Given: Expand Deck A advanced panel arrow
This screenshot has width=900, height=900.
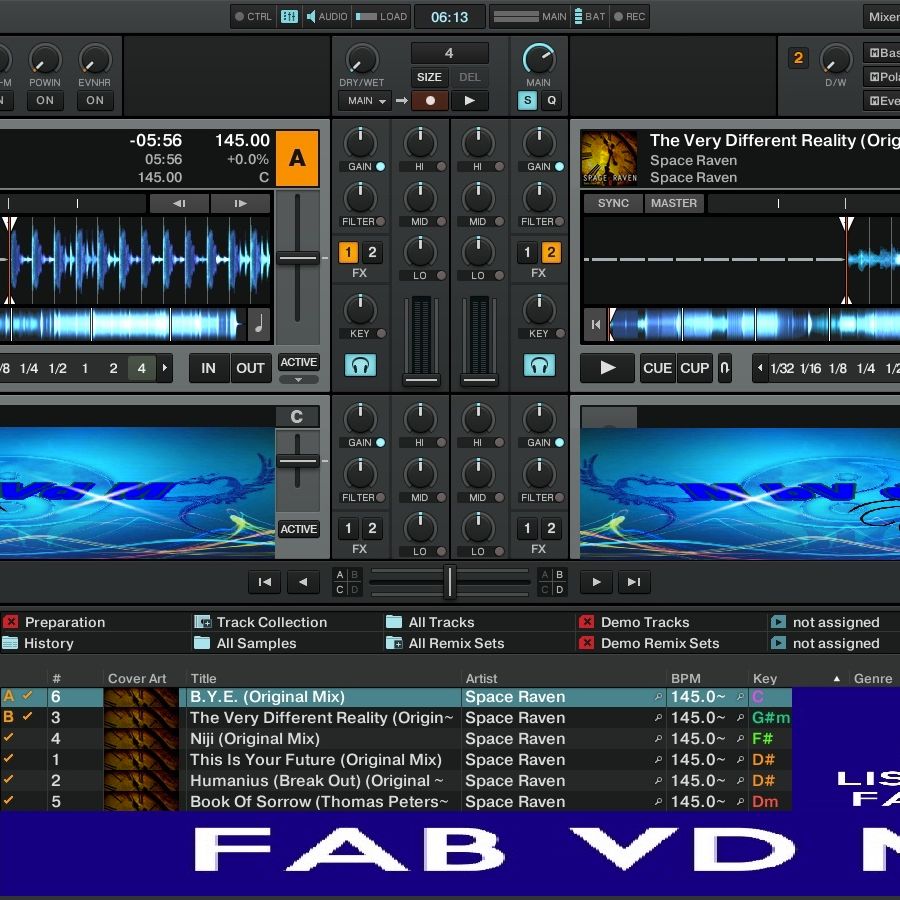Looking at the screenshot, I should [298, 379].
